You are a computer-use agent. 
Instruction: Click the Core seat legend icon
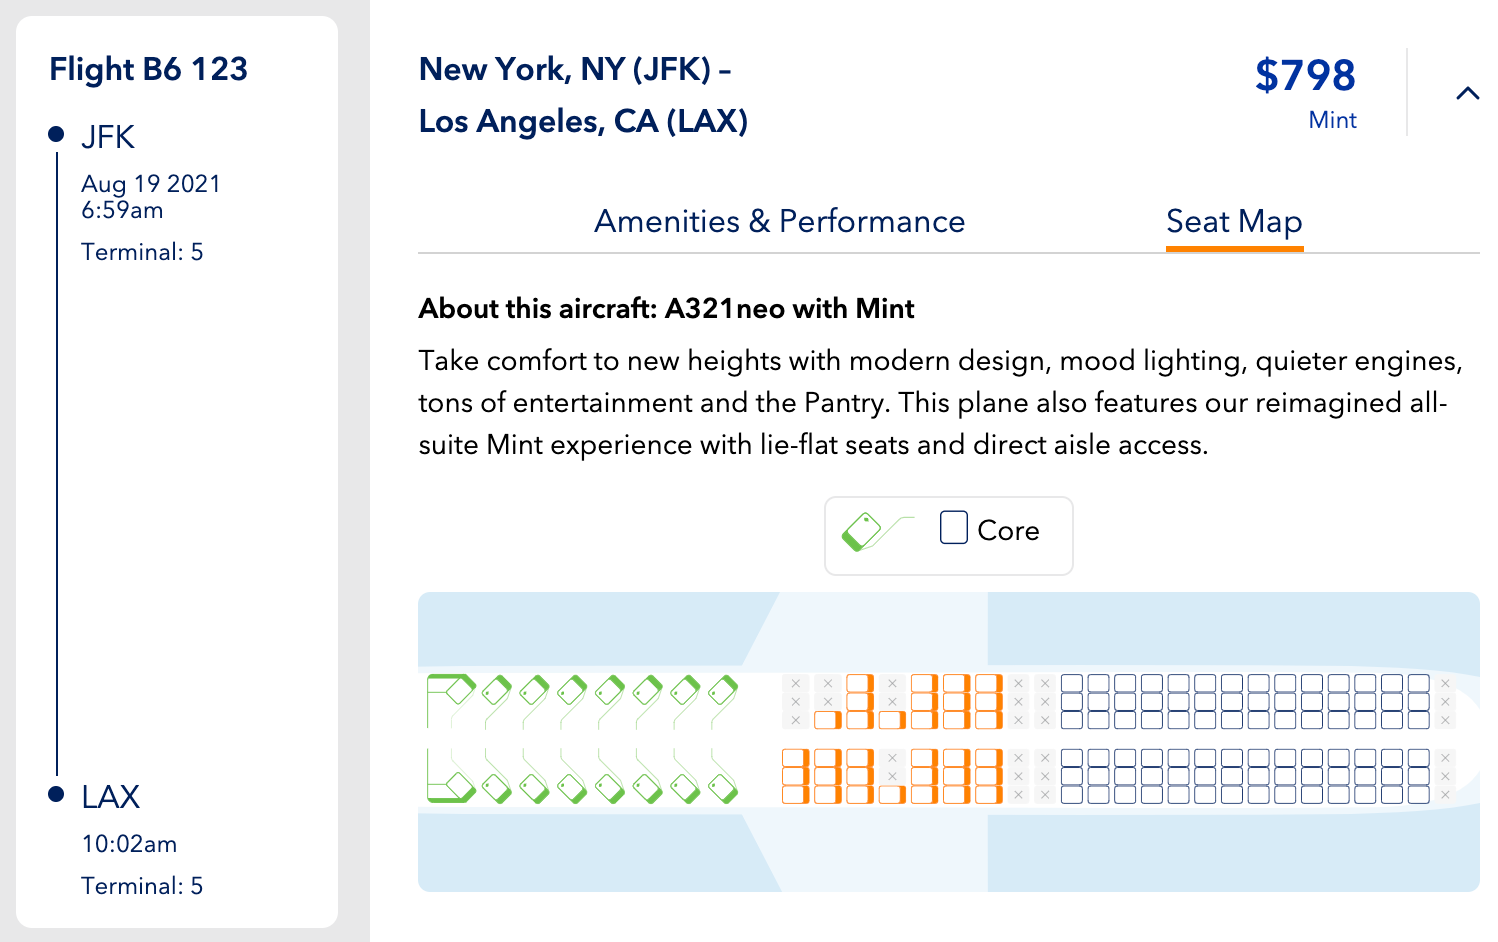tap(953, 527)
